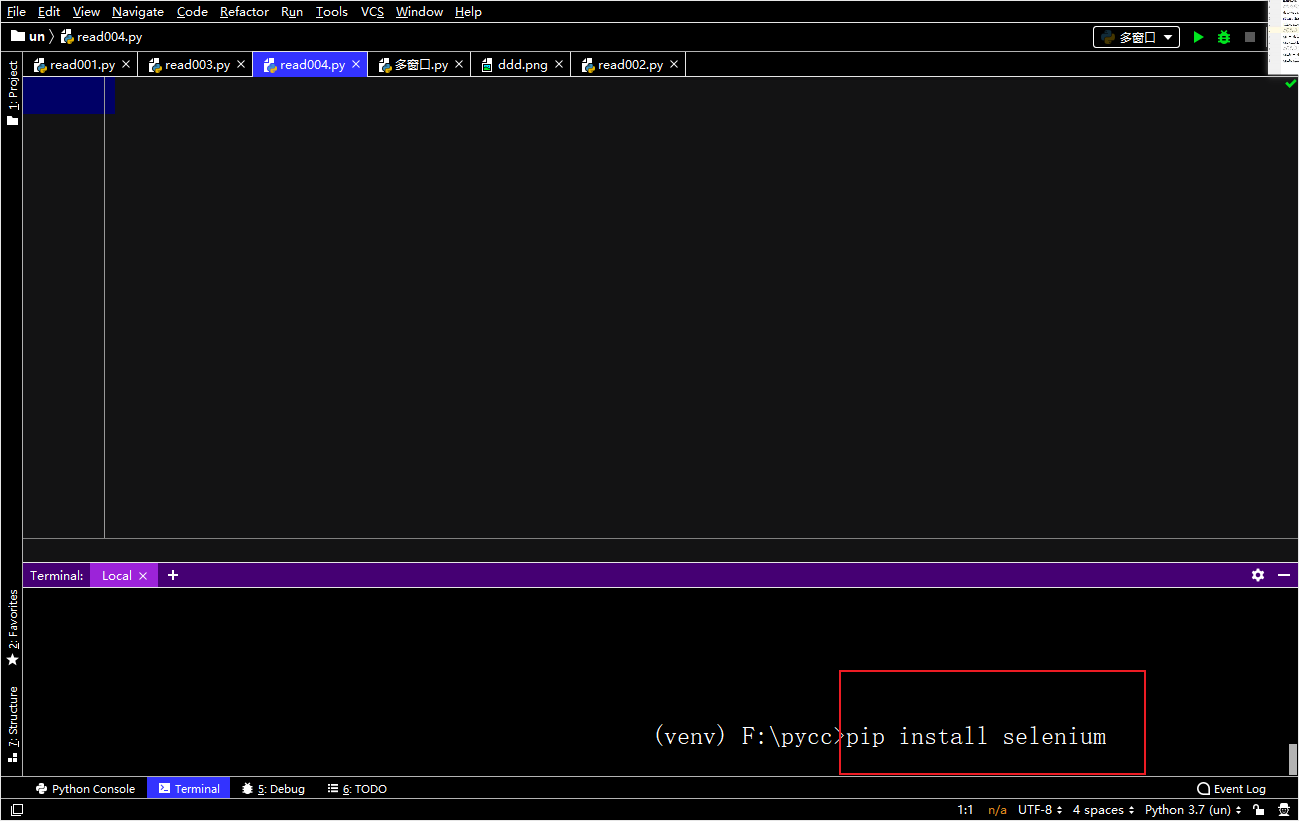Click the gray Stop square icon
Image resolution: width=1299 pixels, height=821 pixels.
point(1249,37)
